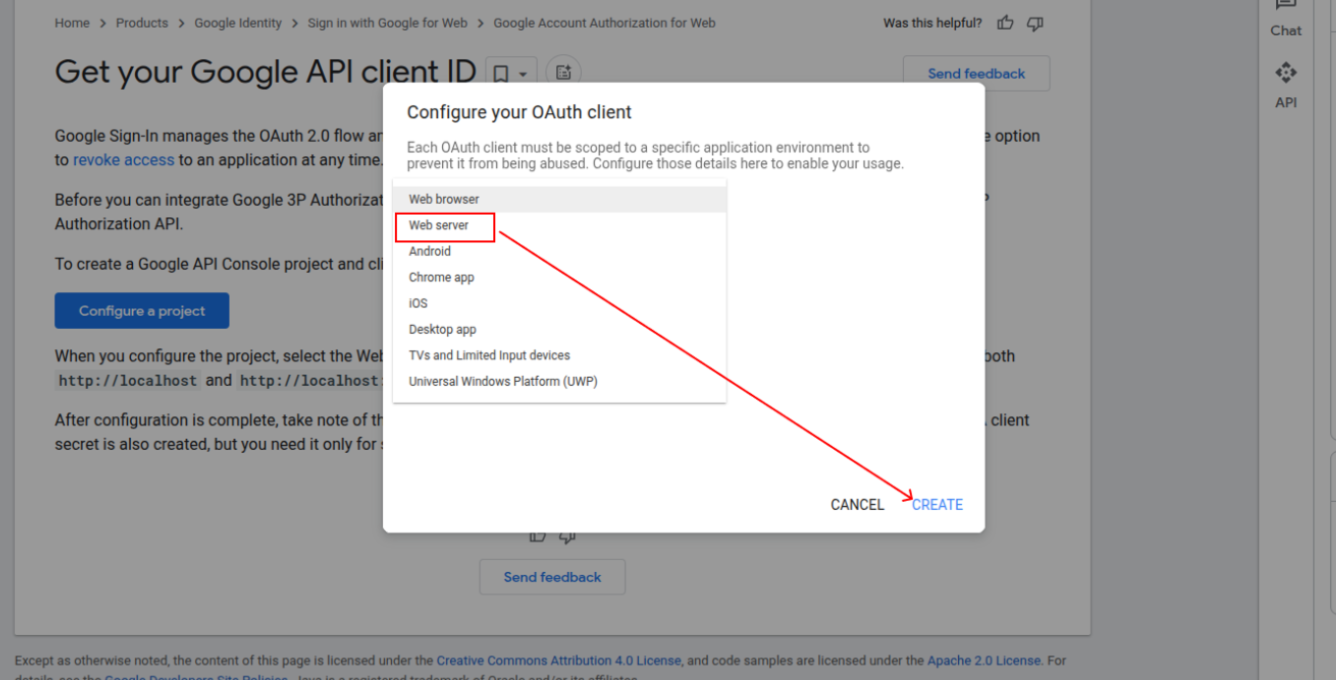Screen dimensions: 1336x680
Task: Follow the revoke access link
Action: (123, 160)
